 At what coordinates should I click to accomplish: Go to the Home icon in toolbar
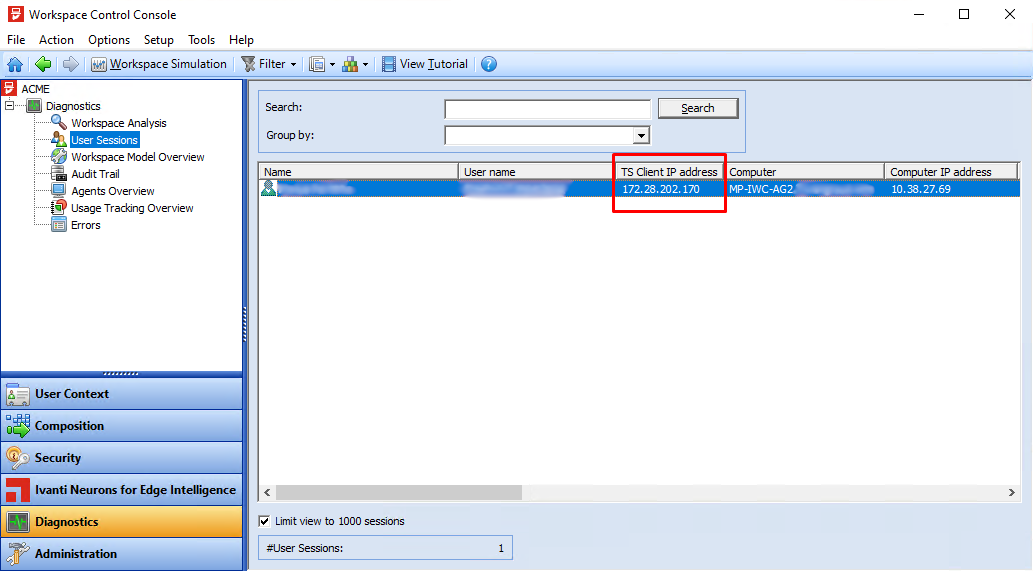[15, 64]
